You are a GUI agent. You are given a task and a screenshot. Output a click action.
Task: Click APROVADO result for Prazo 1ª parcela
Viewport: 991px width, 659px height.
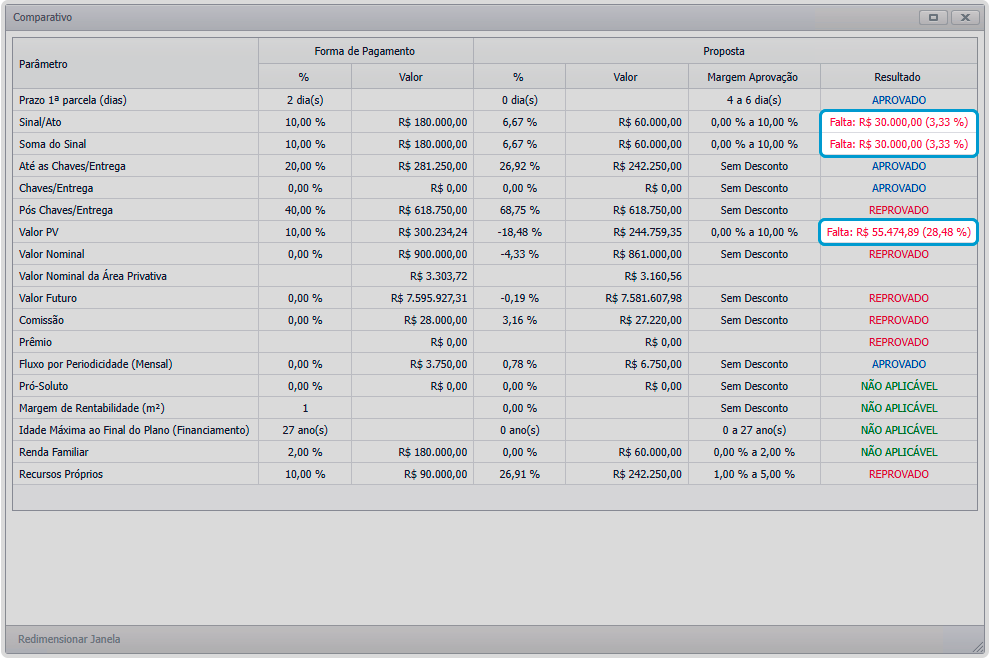(899, 100)
